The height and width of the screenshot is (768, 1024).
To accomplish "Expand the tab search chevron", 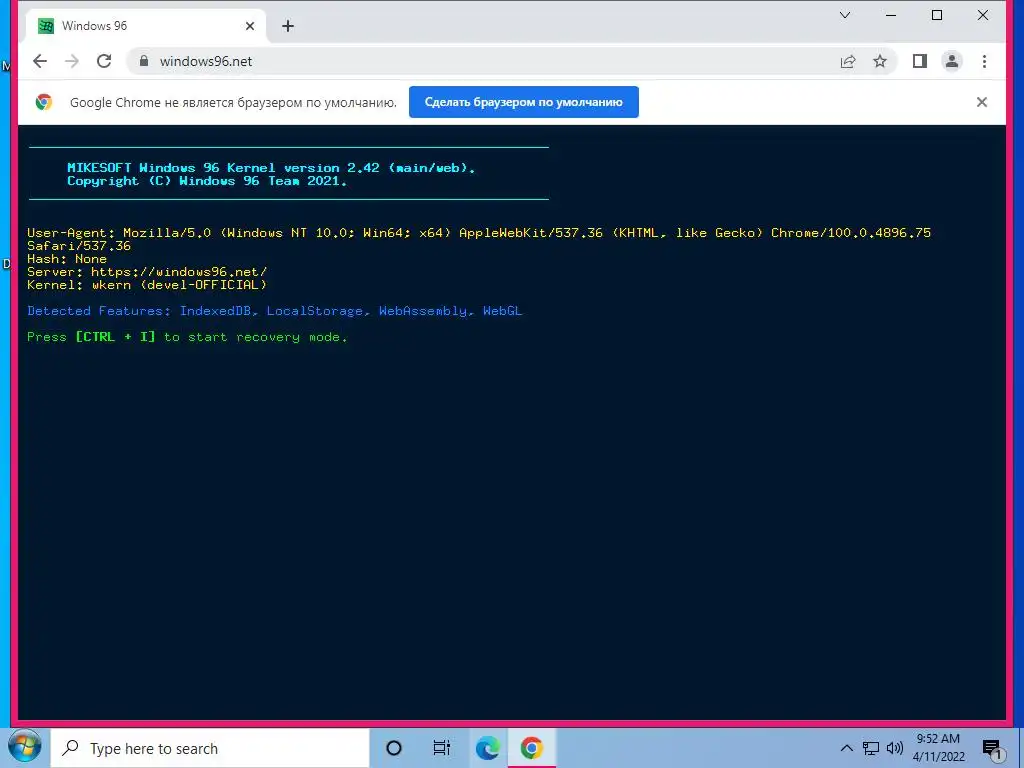I will click(844, 15).
